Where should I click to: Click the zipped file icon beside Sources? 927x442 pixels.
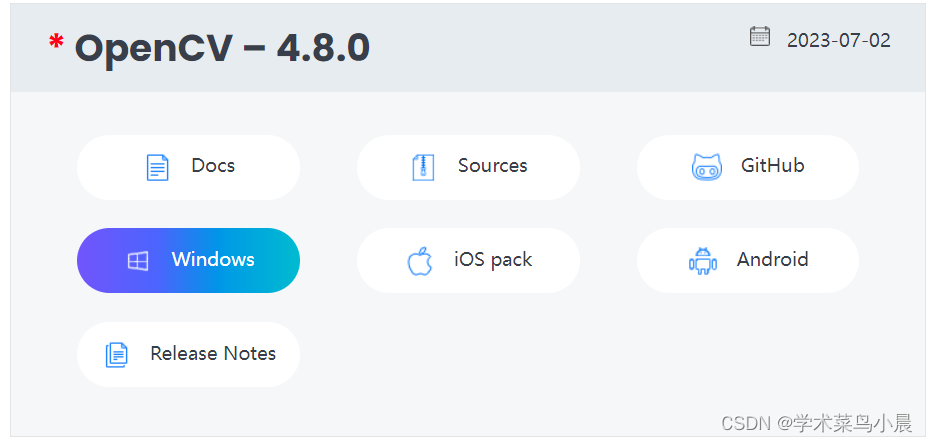click(x=423, y=167)
